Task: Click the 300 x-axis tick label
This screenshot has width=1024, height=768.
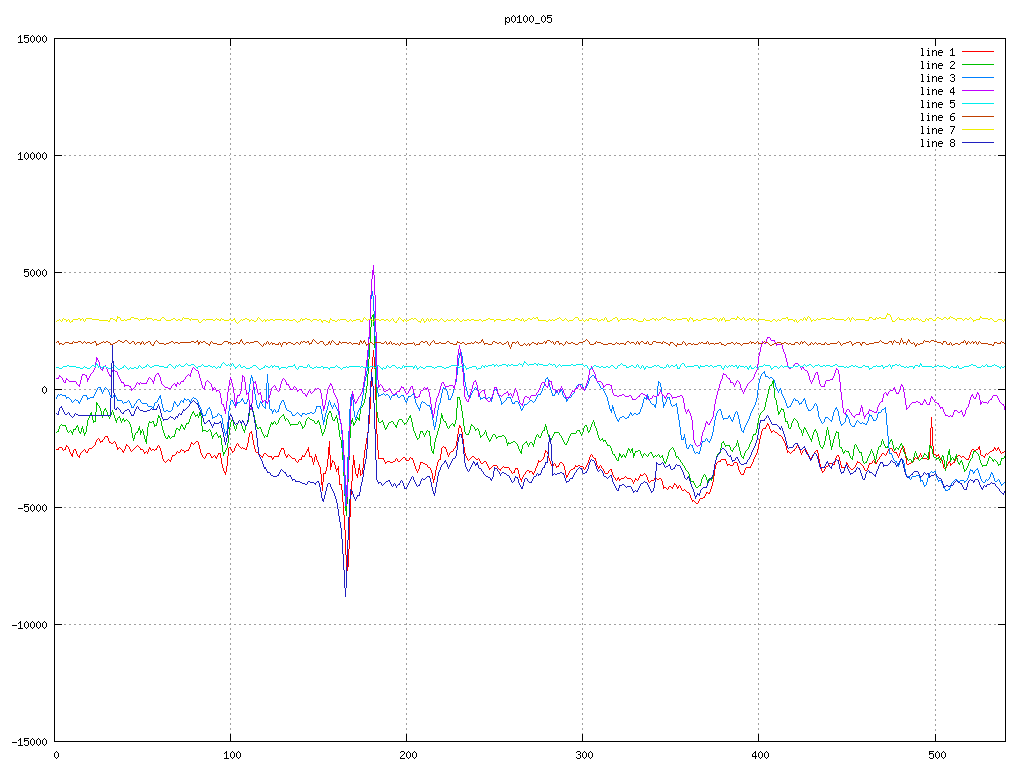Action: click(x=582, y=756)
